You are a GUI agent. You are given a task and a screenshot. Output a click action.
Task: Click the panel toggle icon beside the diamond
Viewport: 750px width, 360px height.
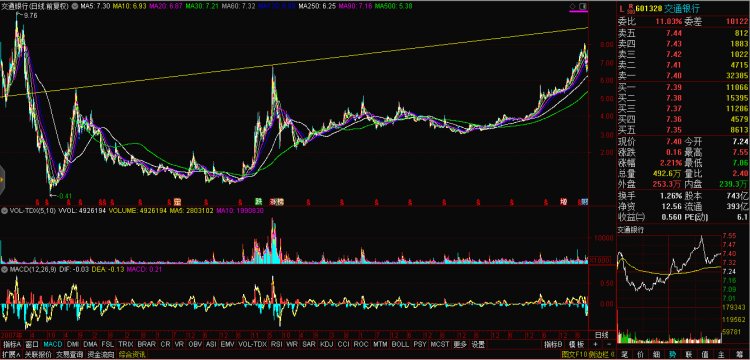[x=583, y=6]
